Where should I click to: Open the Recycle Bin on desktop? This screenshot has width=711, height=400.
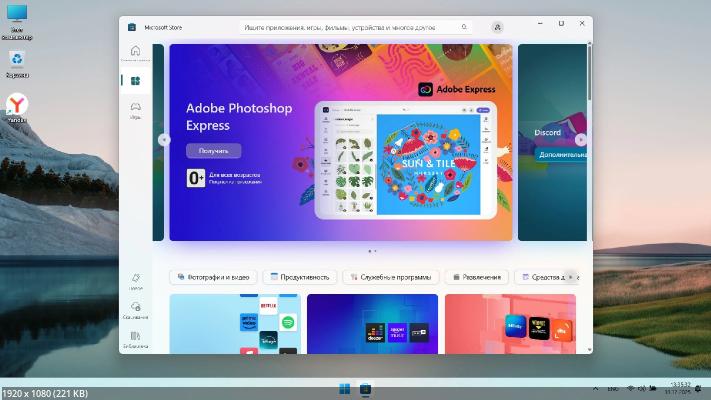coord(17,62)
